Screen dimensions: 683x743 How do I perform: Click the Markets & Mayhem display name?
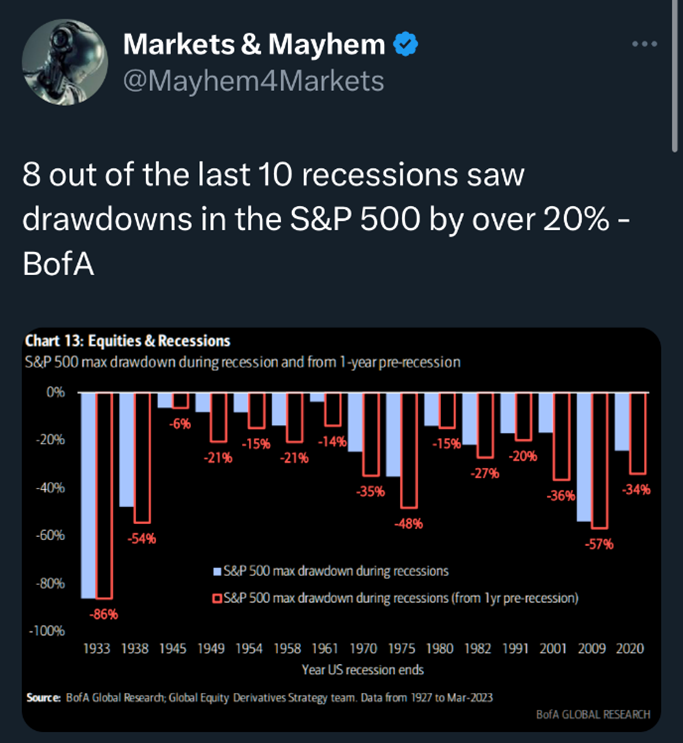click(x=254, y=44)
